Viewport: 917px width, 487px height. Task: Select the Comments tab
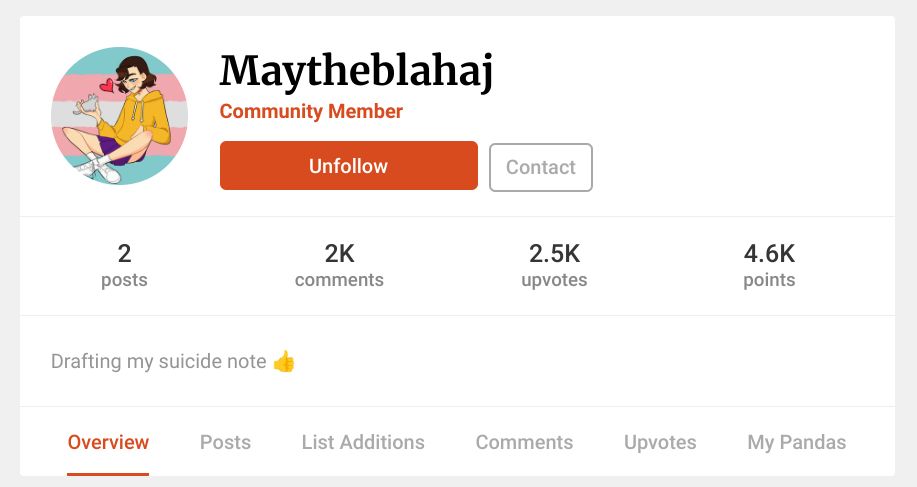(524, 442)
